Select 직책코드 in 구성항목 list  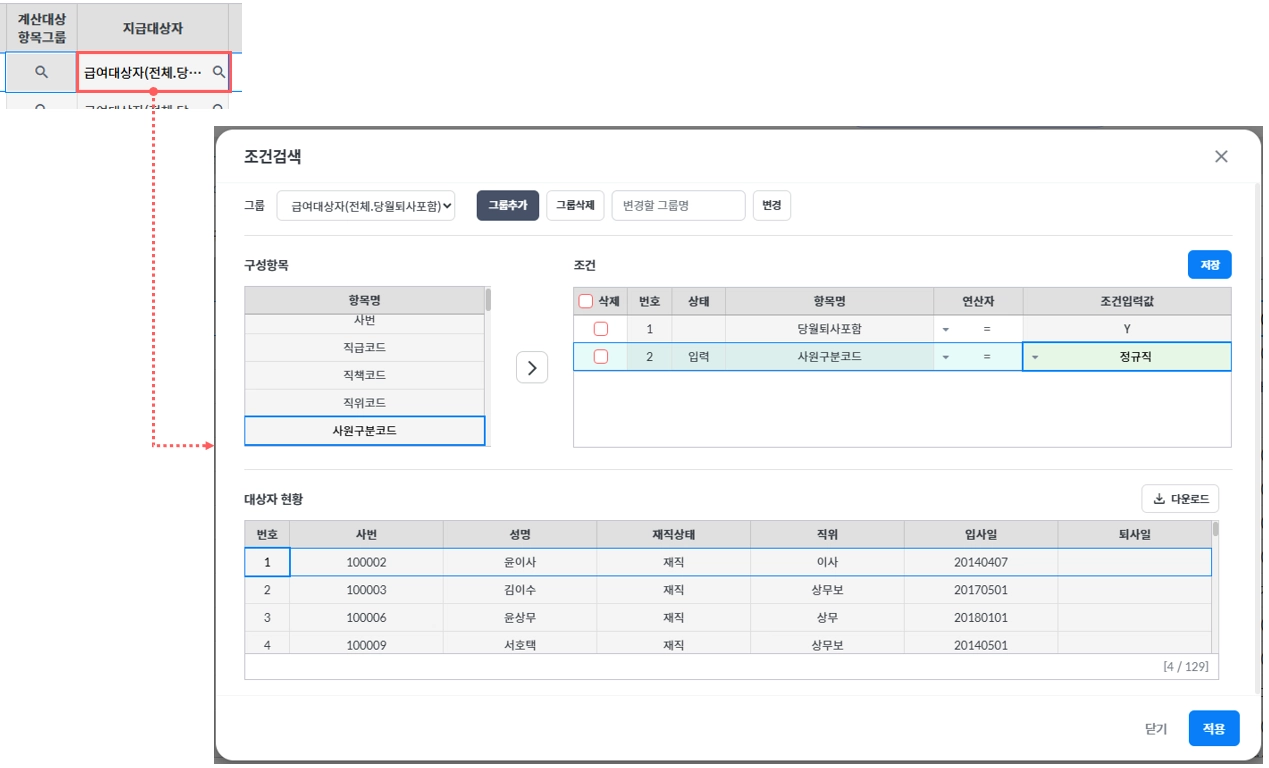365,375
